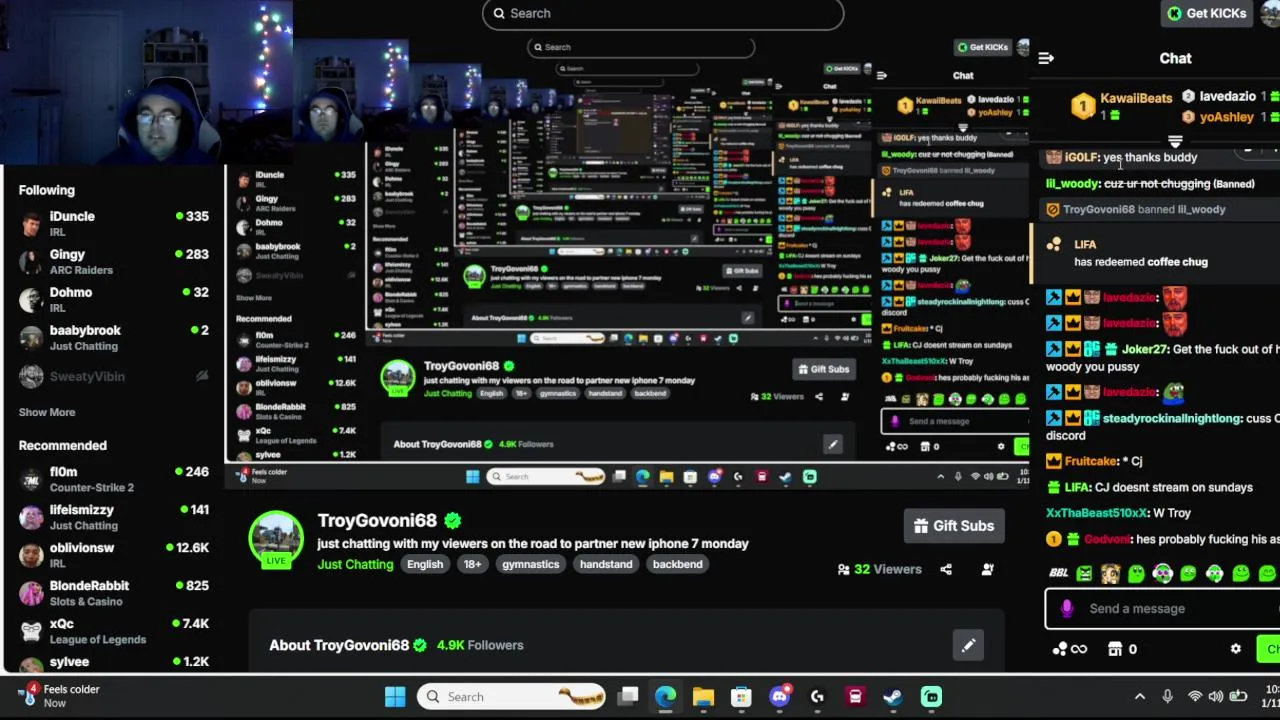Click Fruitcake username in chat
This screenshot has height=720, width=1280.
1090,461
